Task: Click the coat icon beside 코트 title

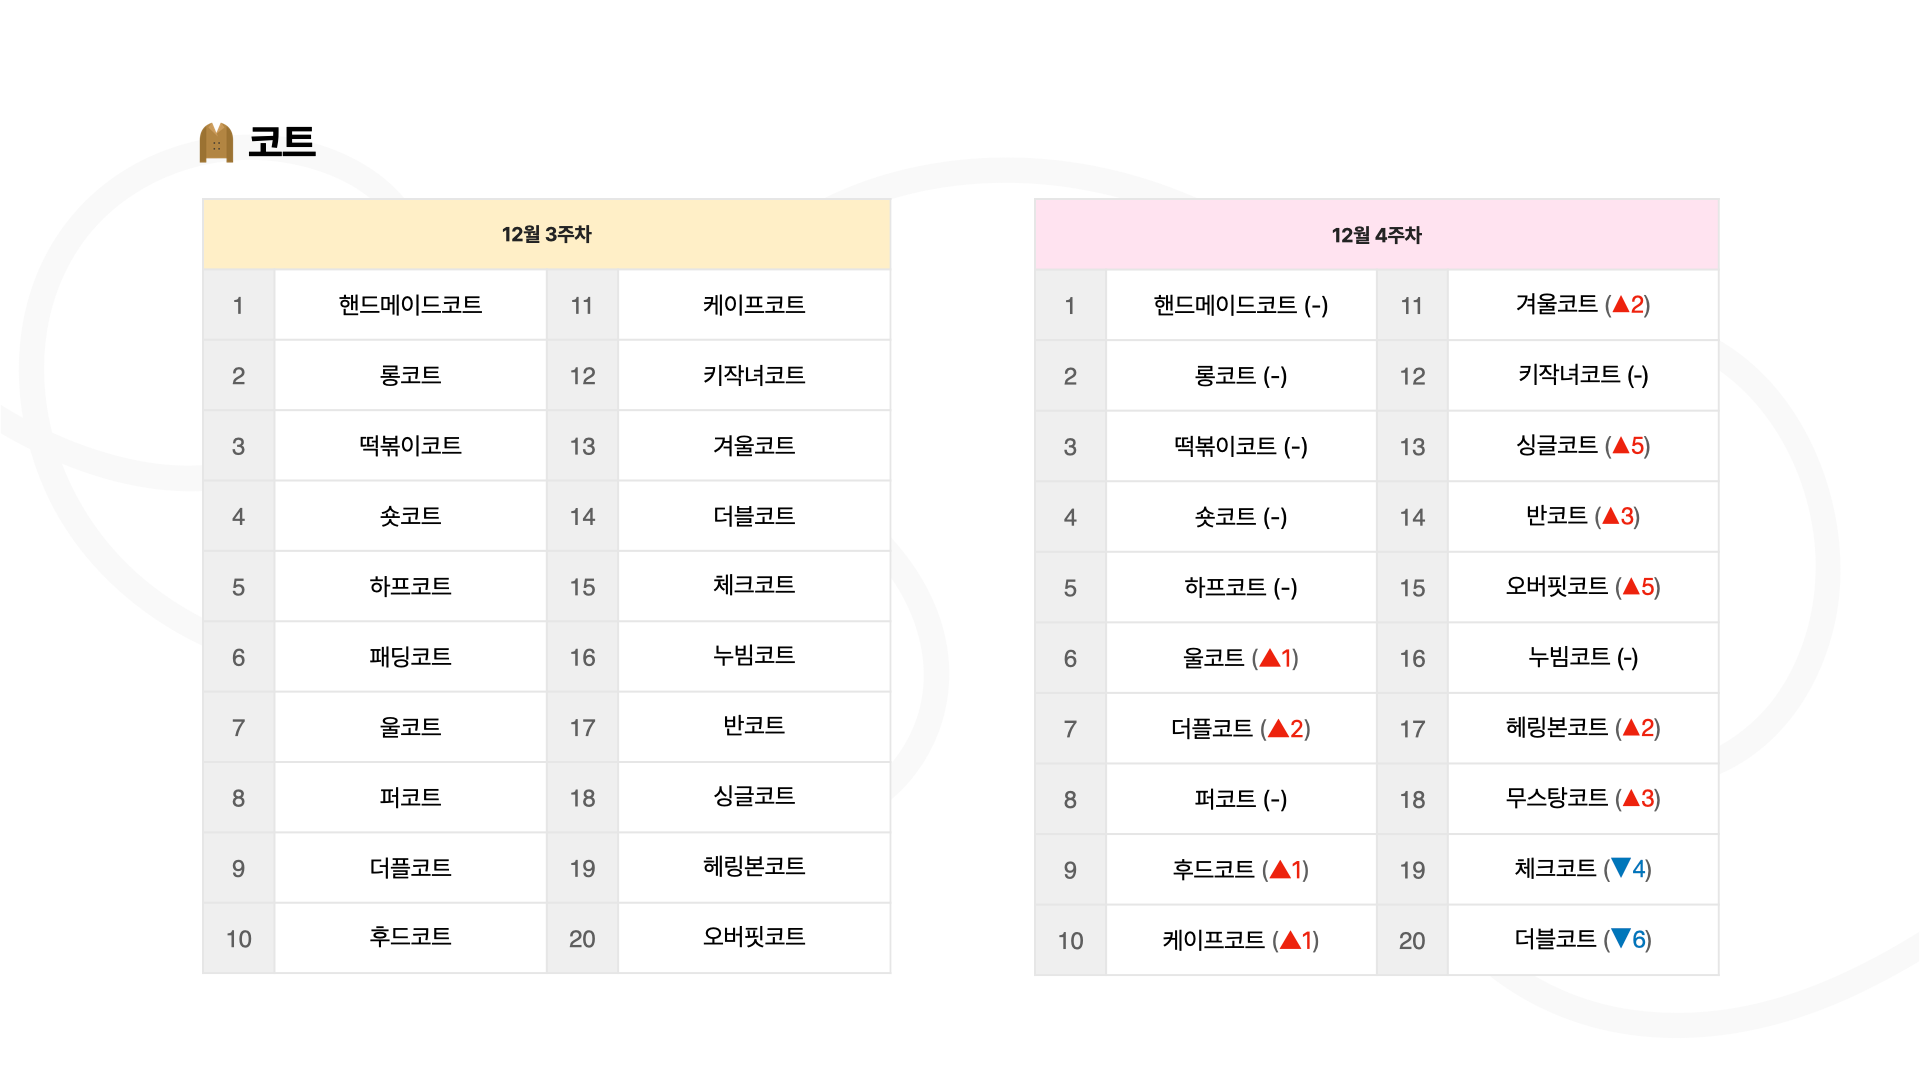Action: [x=216, y=142]
